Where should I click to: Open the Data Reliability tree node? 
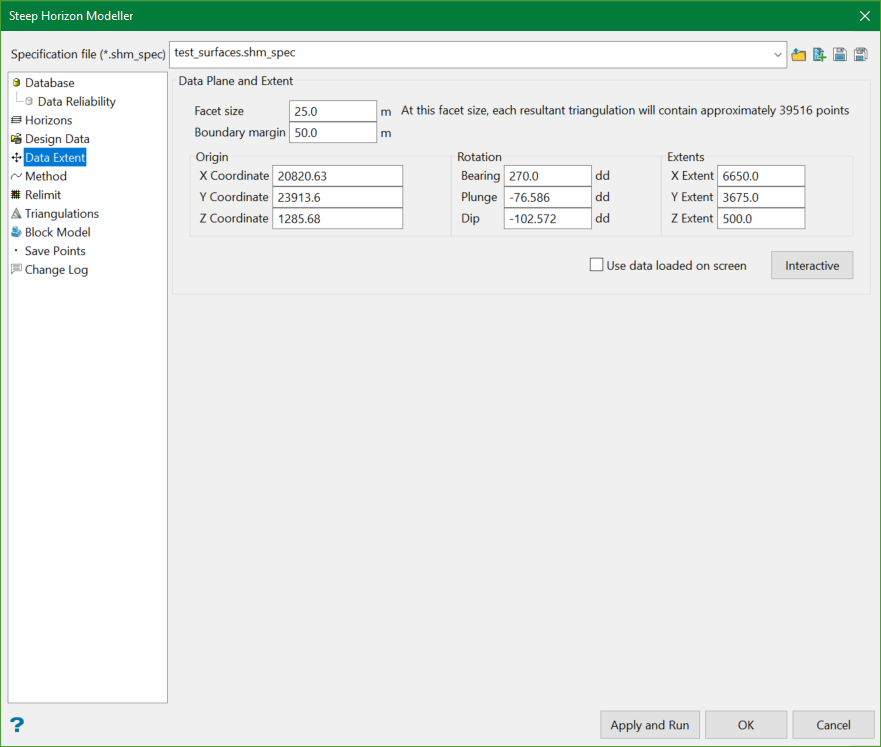76,101
